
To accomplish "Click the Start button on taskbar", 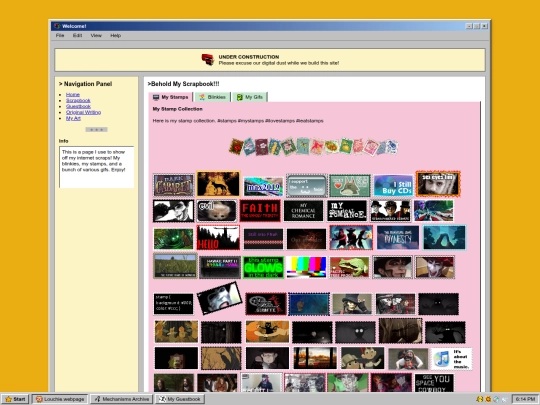I will [15, 399].
